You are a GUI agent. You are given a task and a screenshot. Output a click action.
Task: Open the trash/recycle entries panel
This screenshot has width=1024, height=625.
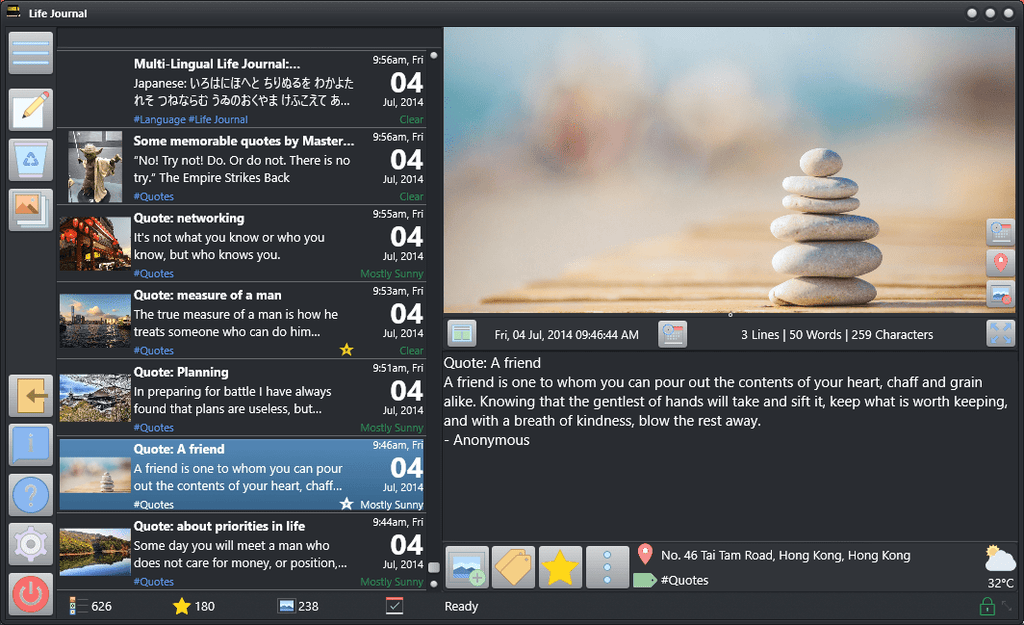(x=30, y=160)
